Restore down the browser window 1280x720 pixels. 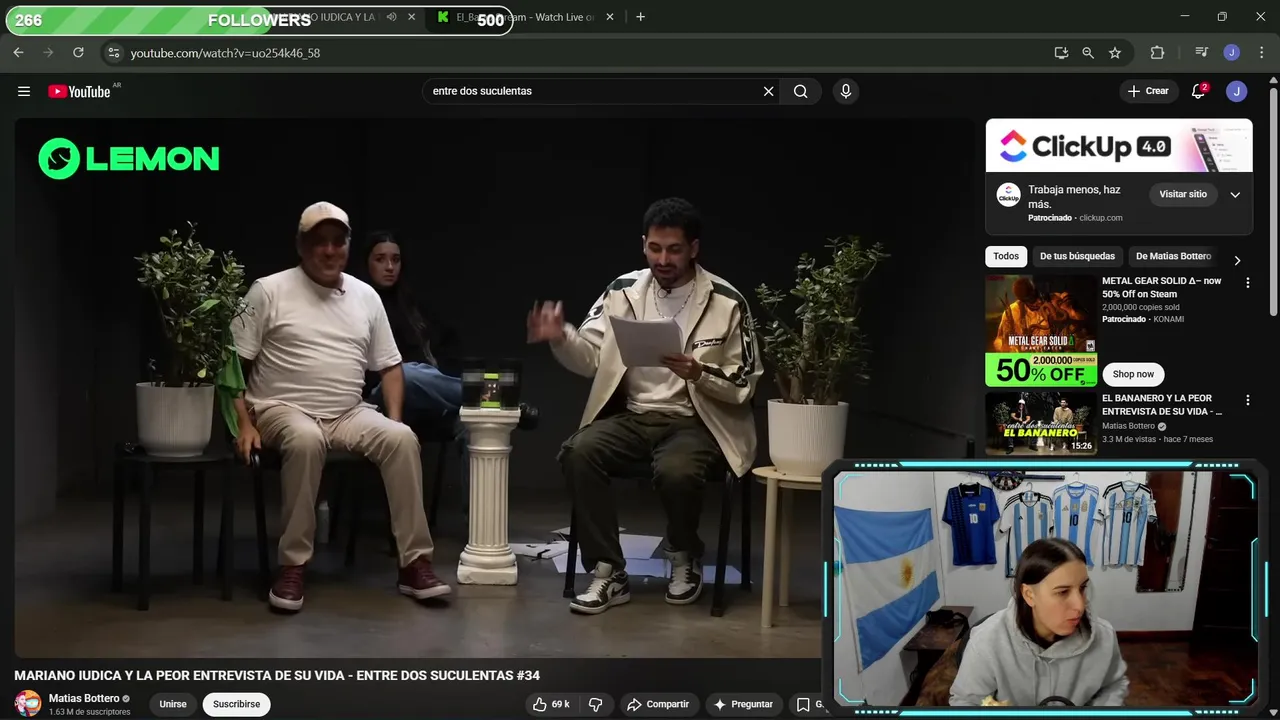[1222, 17]
